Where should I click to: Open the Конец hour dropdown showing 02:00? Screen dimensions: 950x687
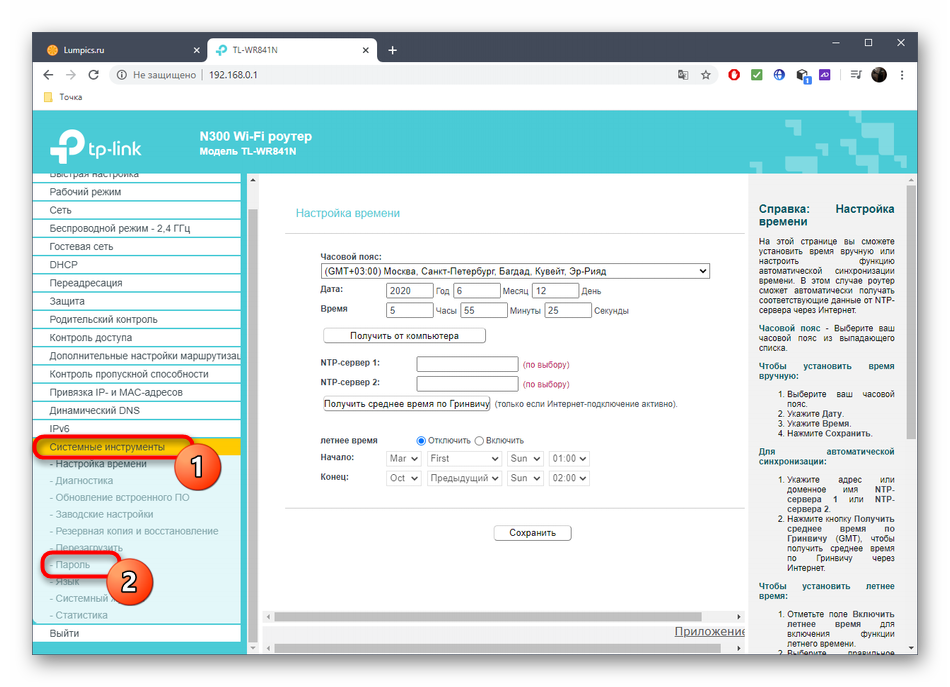point(569,479)
